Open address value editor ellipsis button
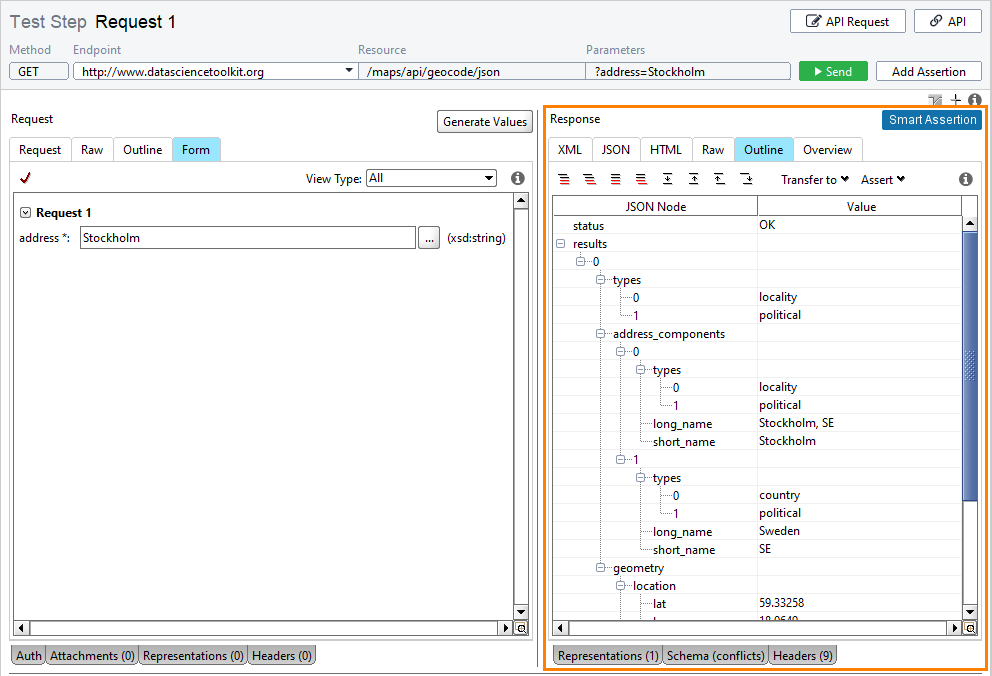 [429, 238]
